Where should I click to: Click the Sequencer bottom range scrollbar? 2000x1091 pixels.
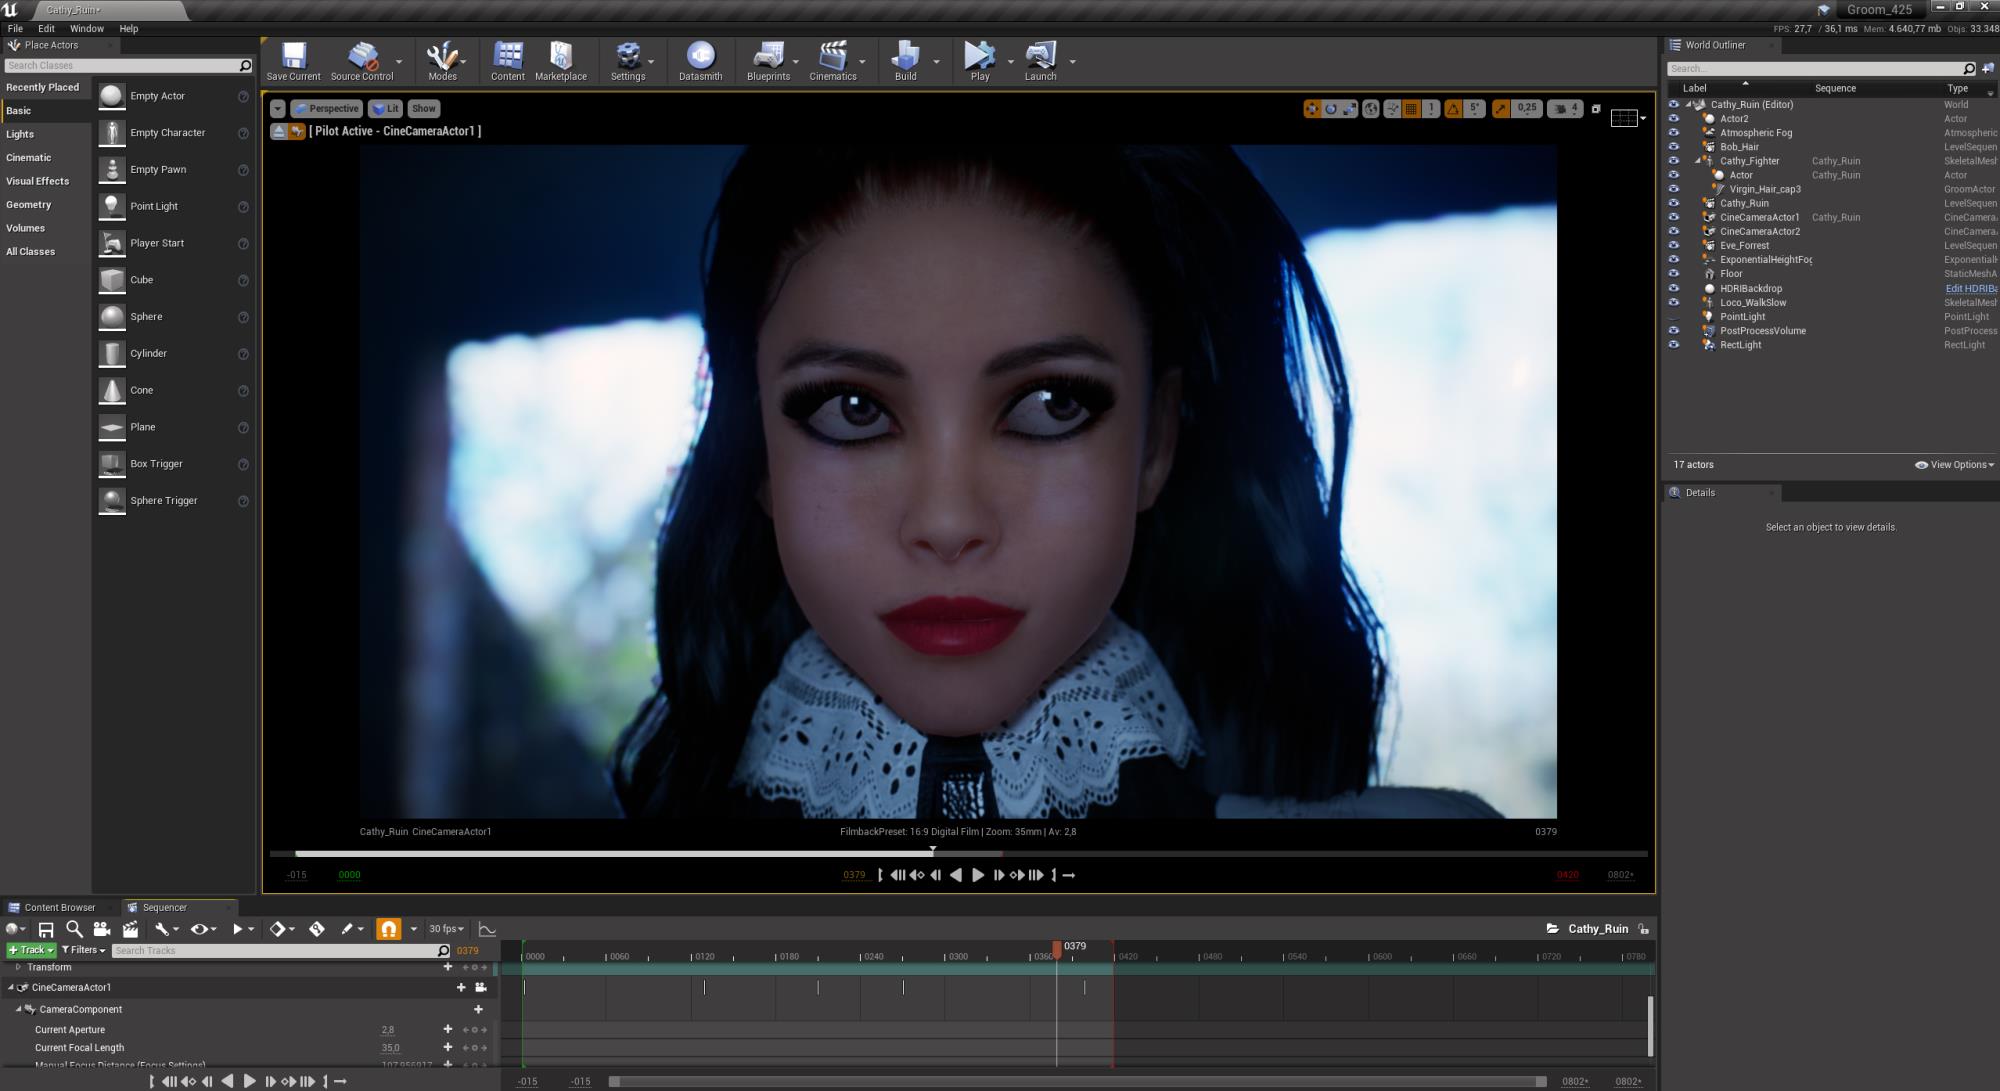click(1078, 1081)
